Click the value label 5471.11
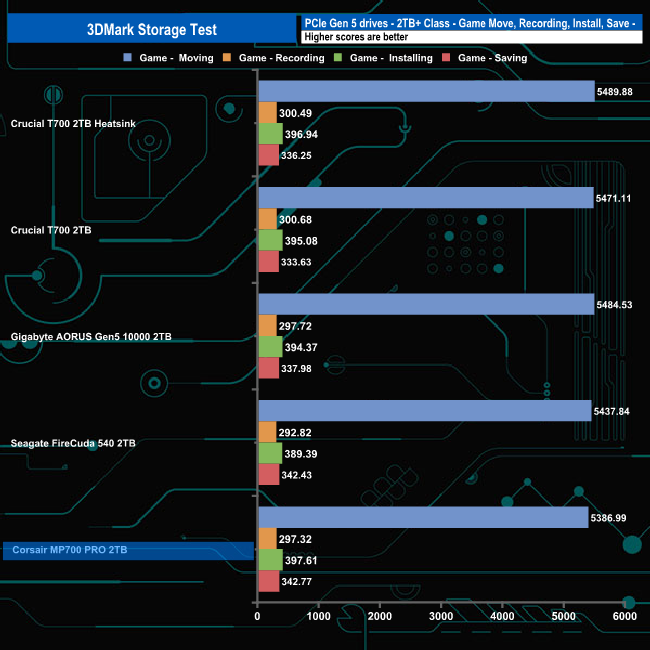 coord(613,198)
